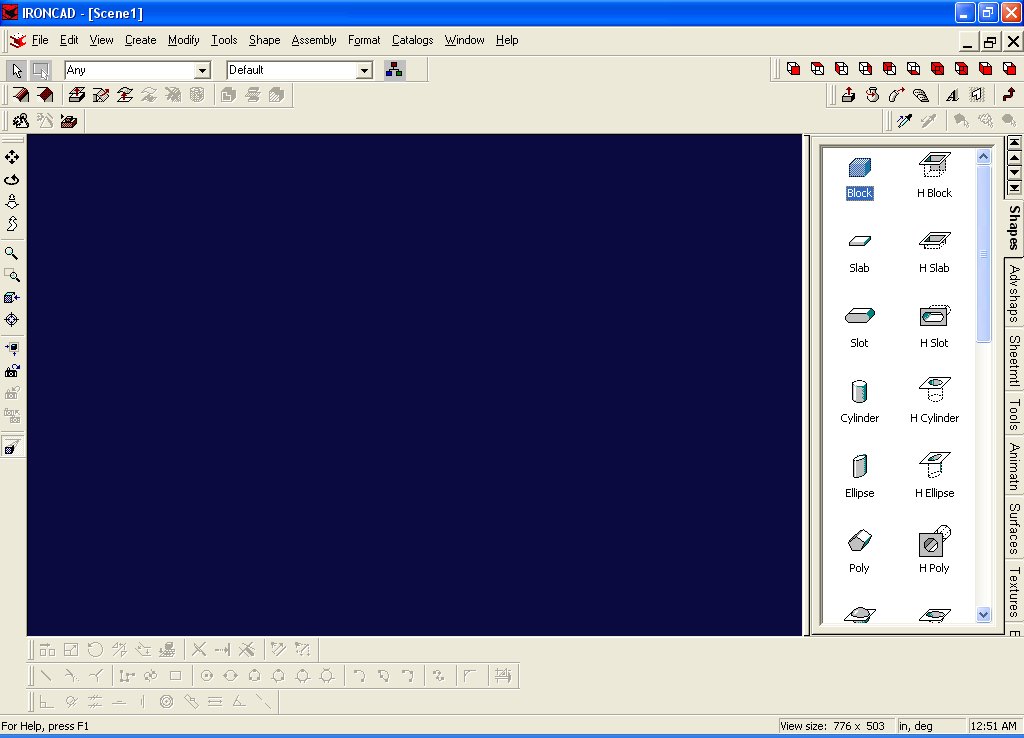Image resolution: width=1024 pixels, height=738 pixels.
Task: Switch to the Textures catalog tab
Action: coord(1014,591)
